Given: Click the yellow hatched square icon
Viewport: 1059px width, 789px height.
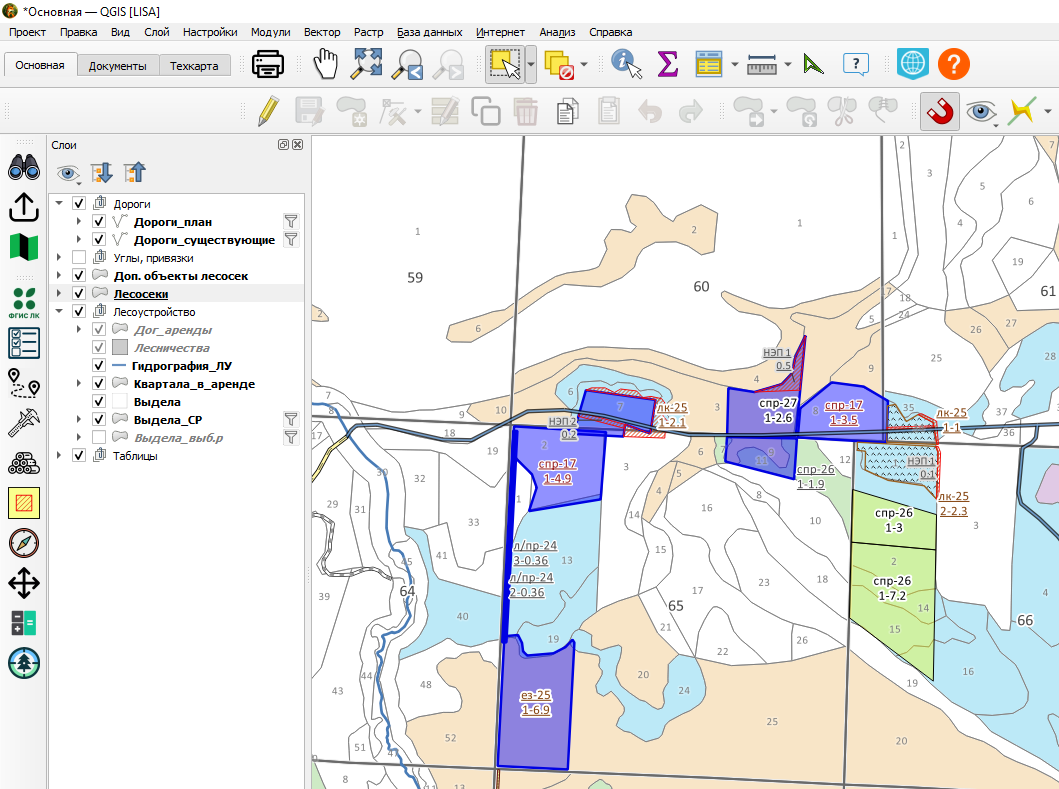Looking at the screenshot, I should coord(24,503).
